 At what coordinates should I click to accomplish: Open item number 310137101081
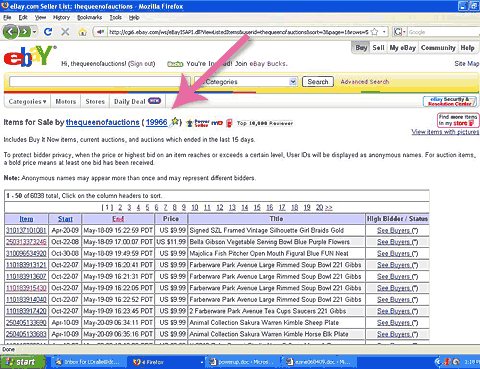pos(26,230)
